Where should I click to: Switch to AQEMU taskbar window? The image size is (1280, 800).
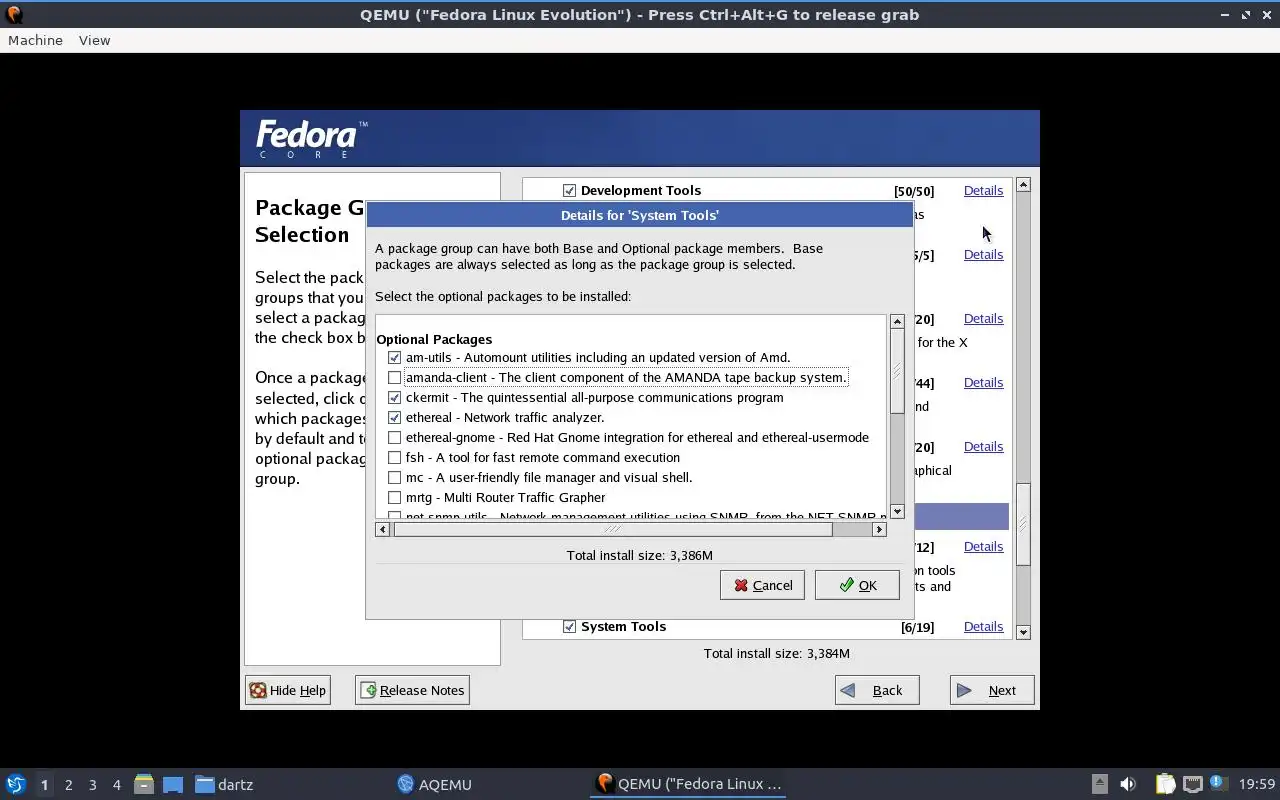click(x=434, y=784)
